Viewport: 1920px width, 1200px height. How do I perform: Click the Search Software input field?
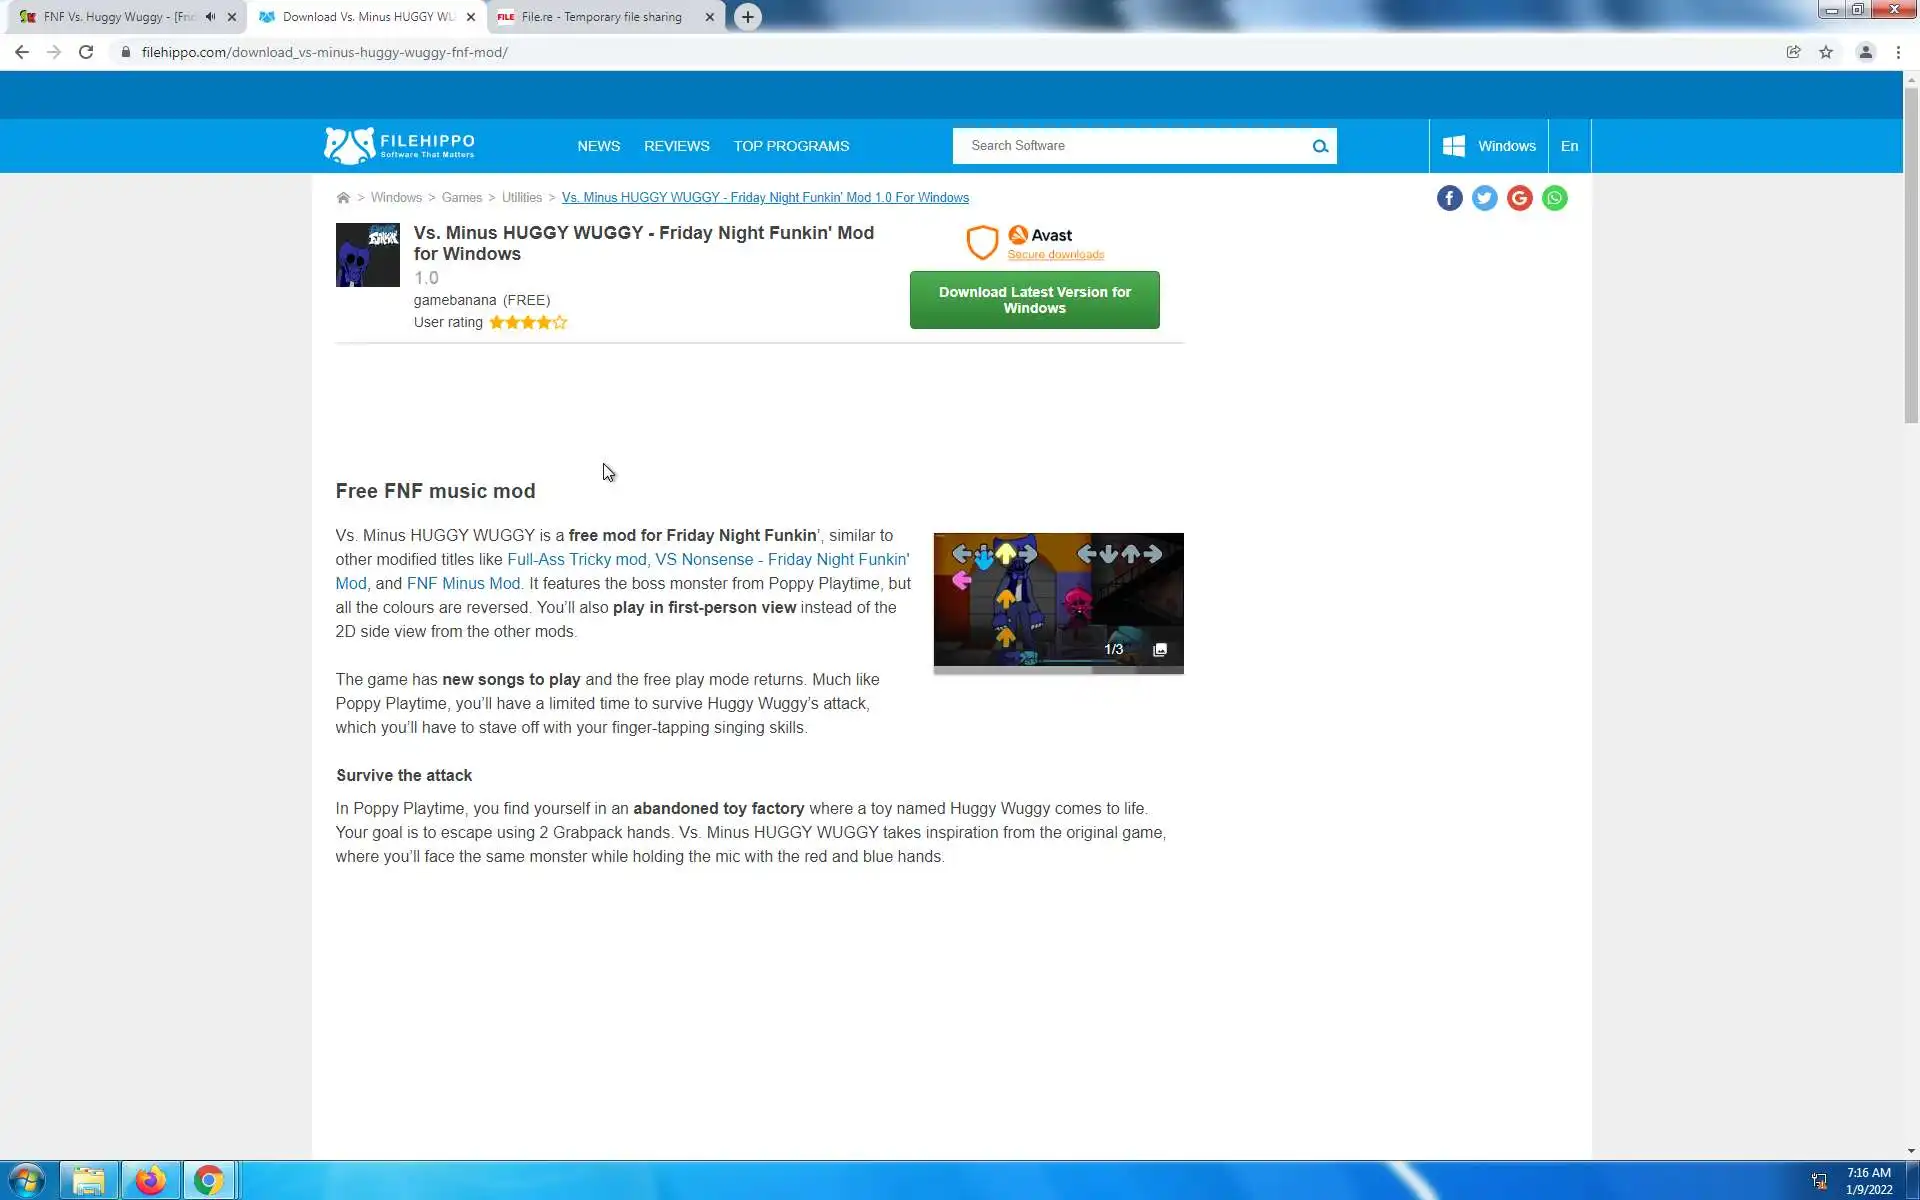coord(1130,146)
